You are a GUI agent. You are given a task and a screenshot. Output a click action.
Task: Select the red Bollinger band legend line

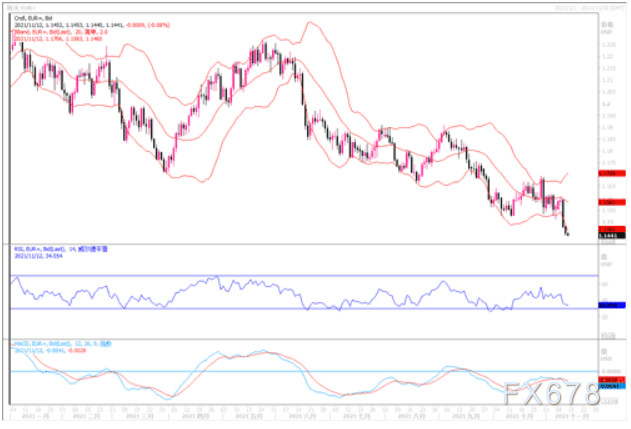pos(61,32)
